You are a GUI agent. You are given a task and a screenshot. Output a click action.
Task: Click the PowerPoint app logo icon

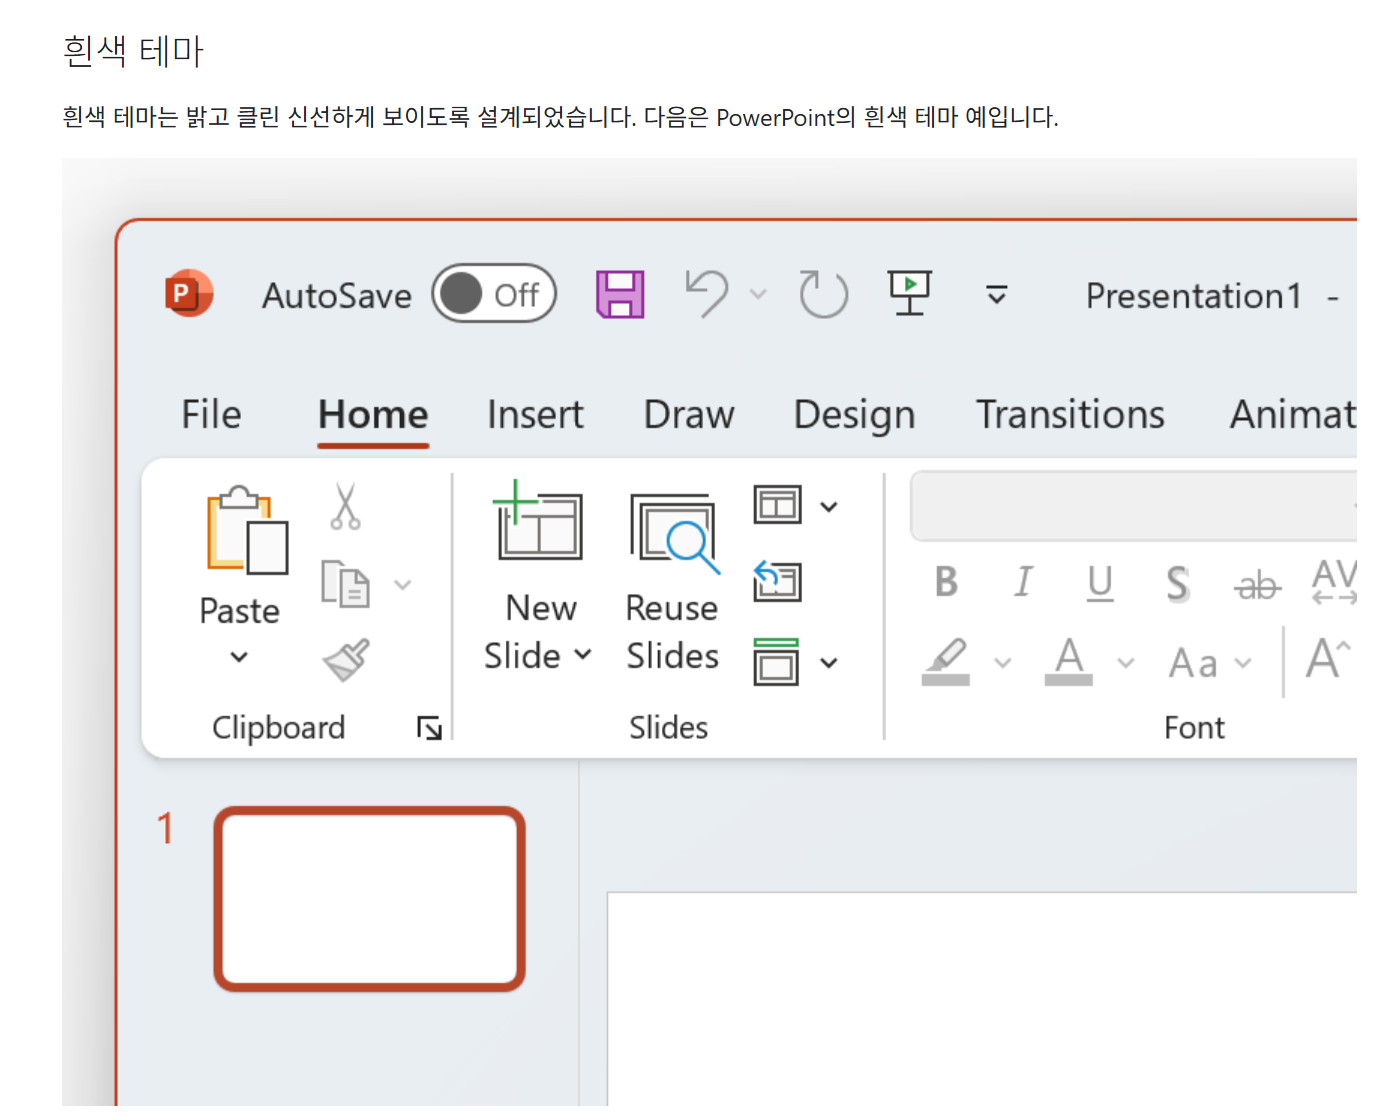188,294
